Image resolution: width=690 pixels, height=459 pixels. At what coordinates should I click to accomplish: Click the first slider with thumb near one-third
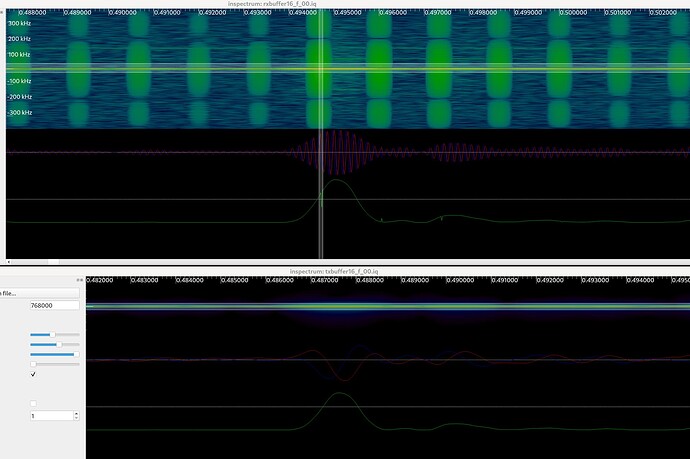pos(55,335)
